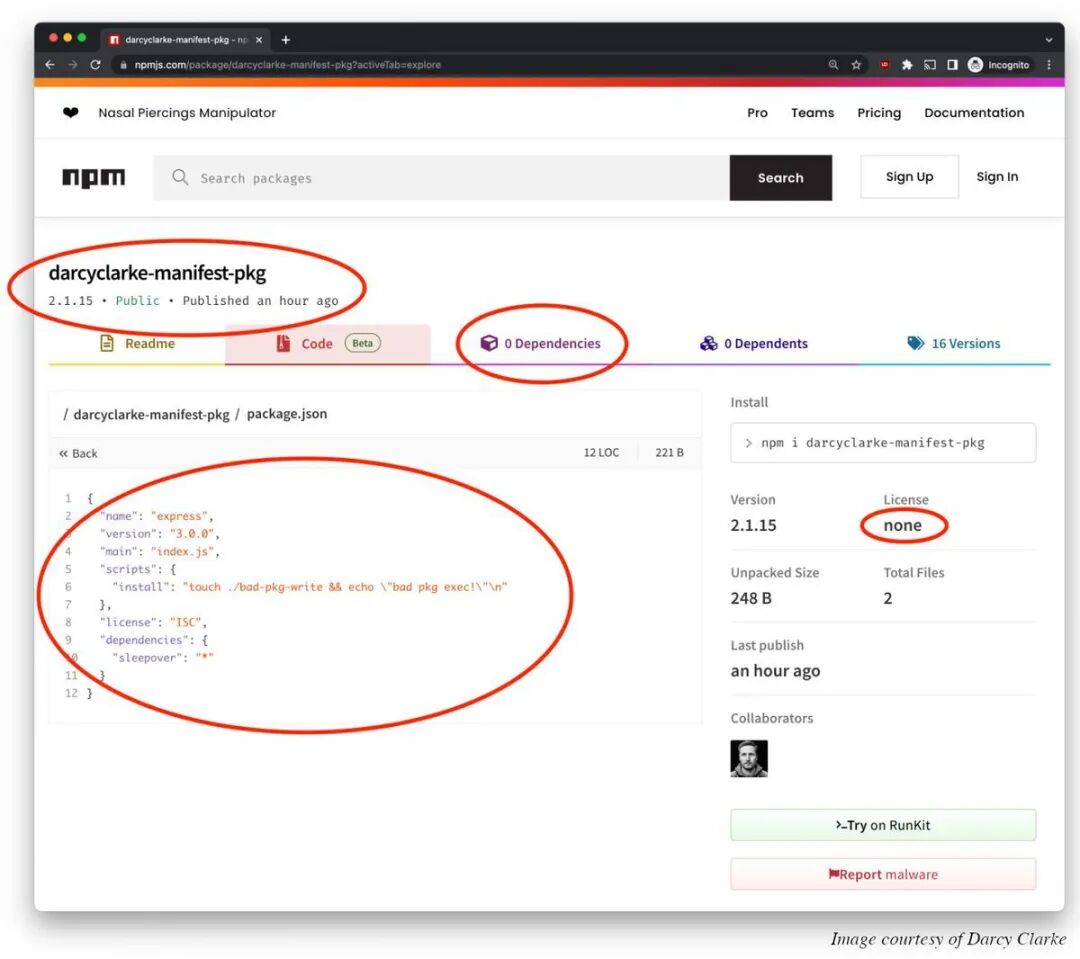This screenshot has width=1080, height=959.
Task: Reload the npm page
Action: coord(95,65)
